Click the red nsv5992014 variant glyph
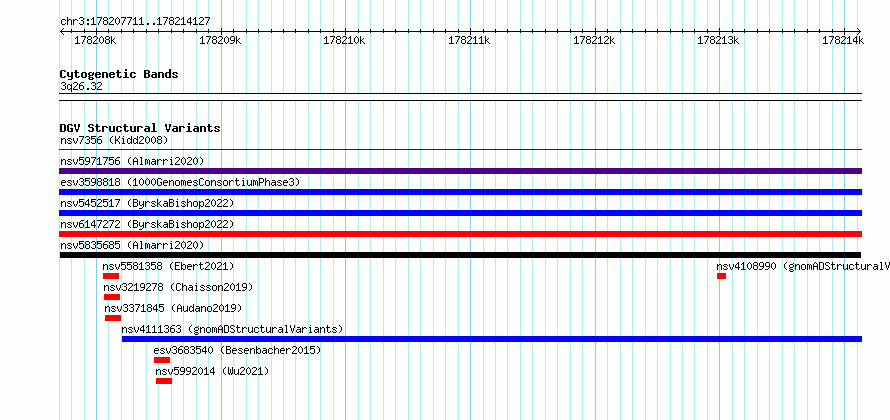This screenshot has height=420, width=890. point(164,381)
